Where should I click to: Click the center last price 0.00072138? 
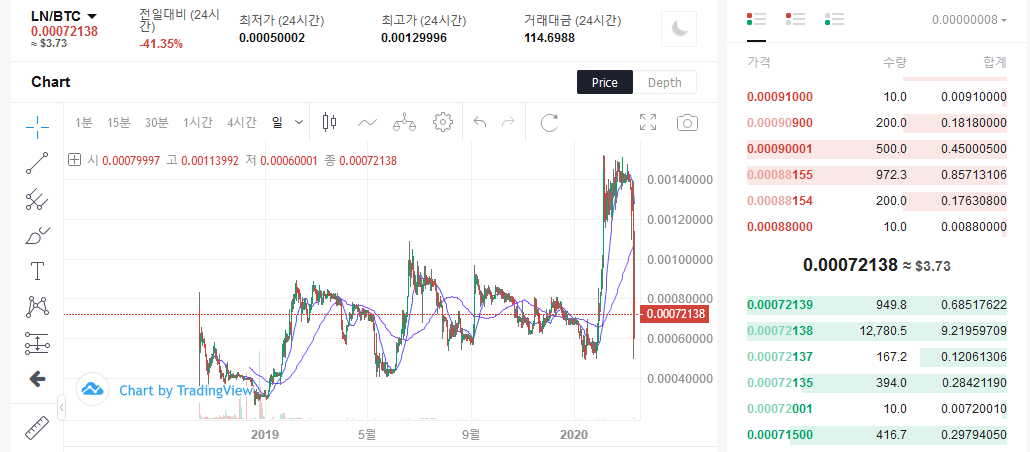click(850, 265)
